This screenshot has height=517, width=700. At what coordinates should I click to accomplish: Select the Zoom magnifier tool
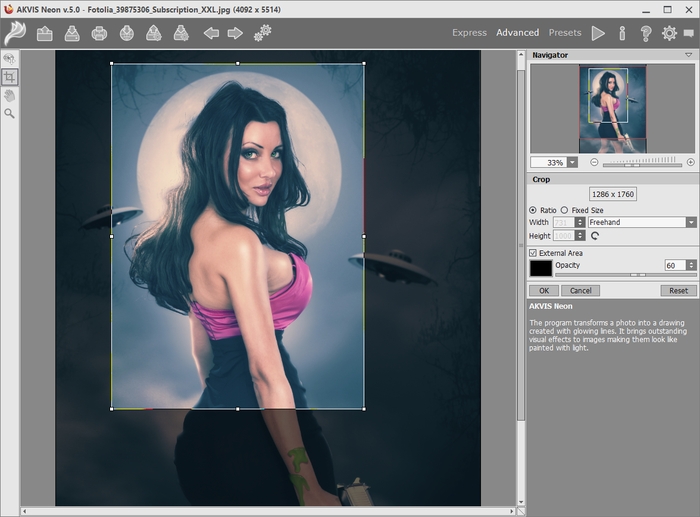[9, 113]
